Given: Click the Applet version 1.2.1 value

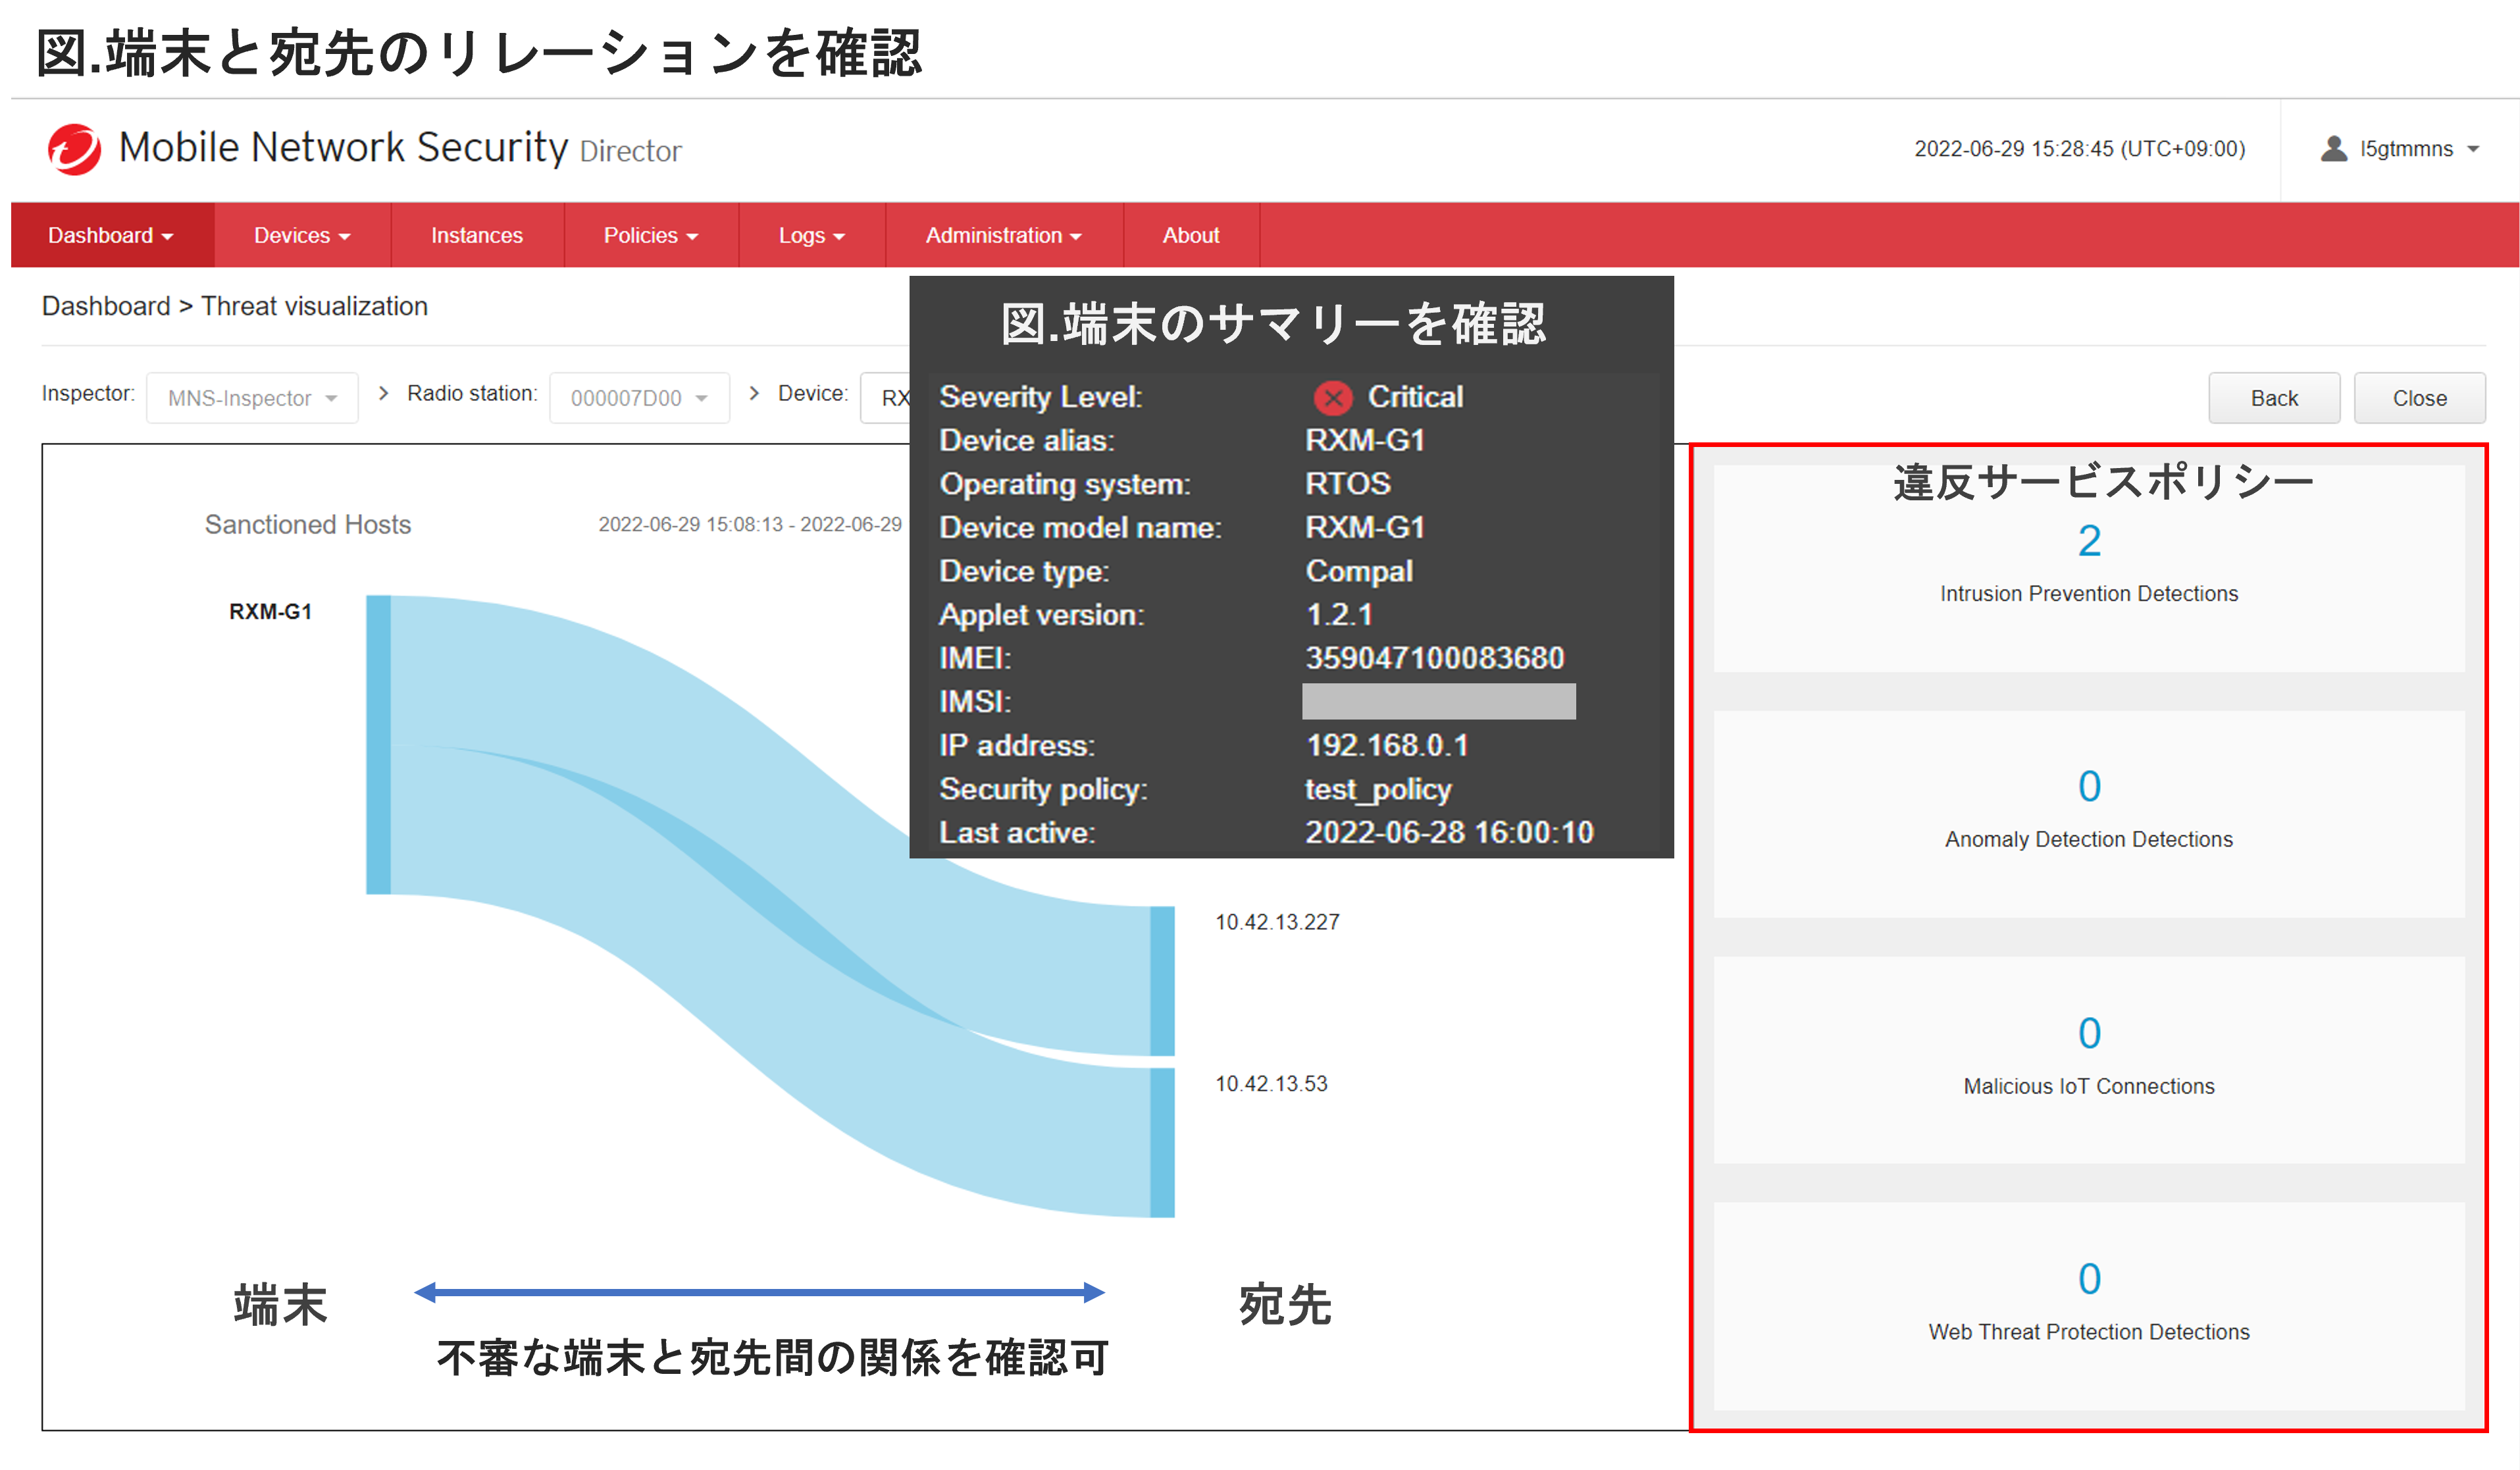Looking at the screenshot, I should (1339, 614).
